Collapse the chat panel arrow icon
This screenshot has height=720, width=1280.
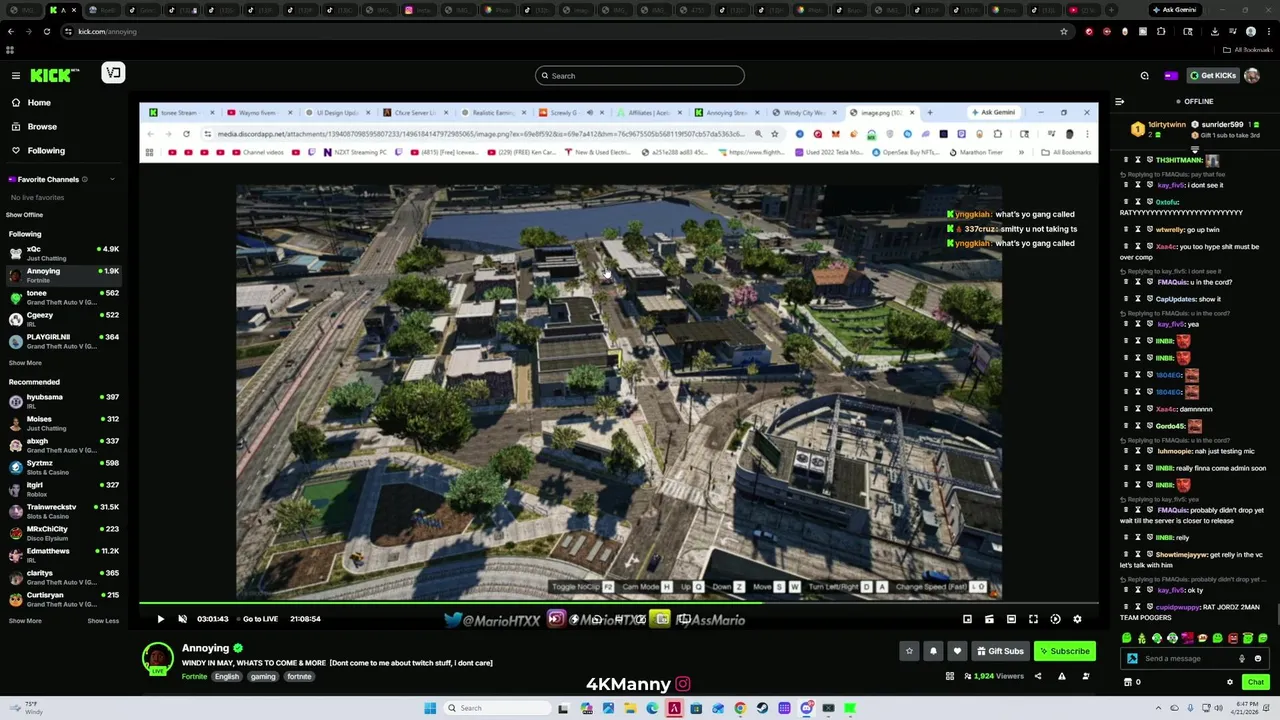click(1120, 102)
